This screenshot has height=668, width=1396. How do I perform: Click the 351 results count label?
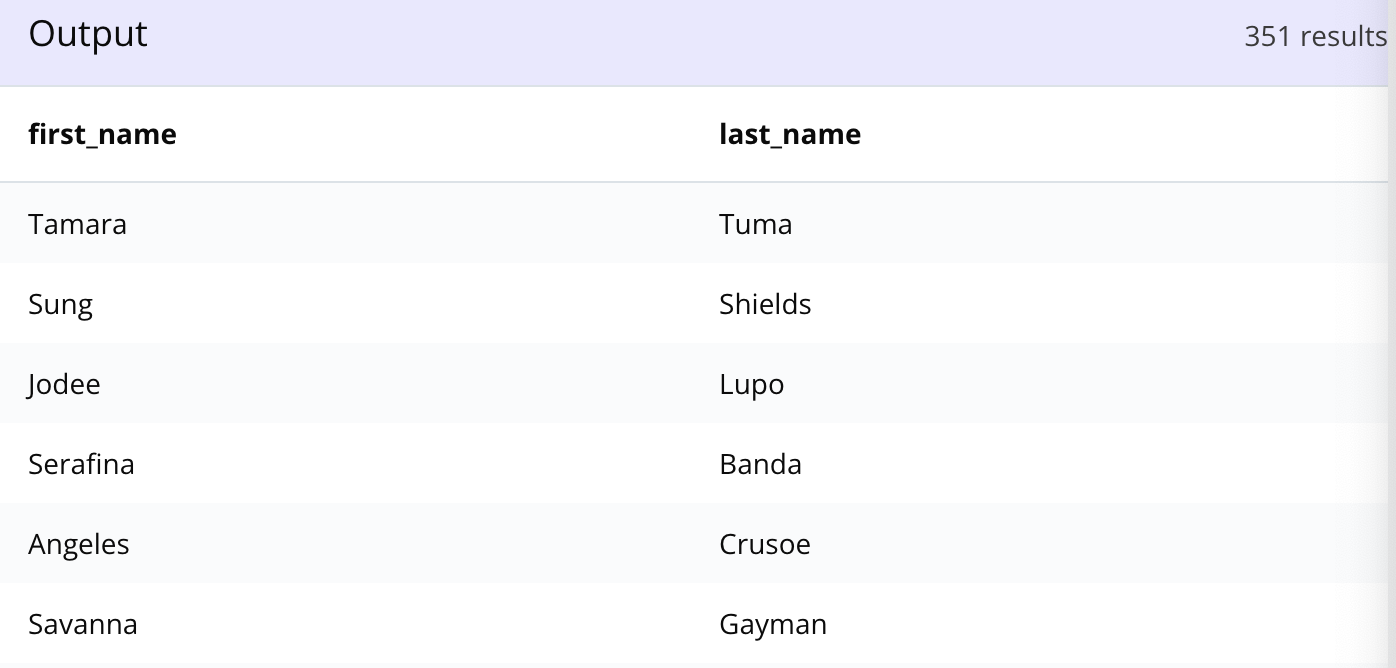point(1315,36)
